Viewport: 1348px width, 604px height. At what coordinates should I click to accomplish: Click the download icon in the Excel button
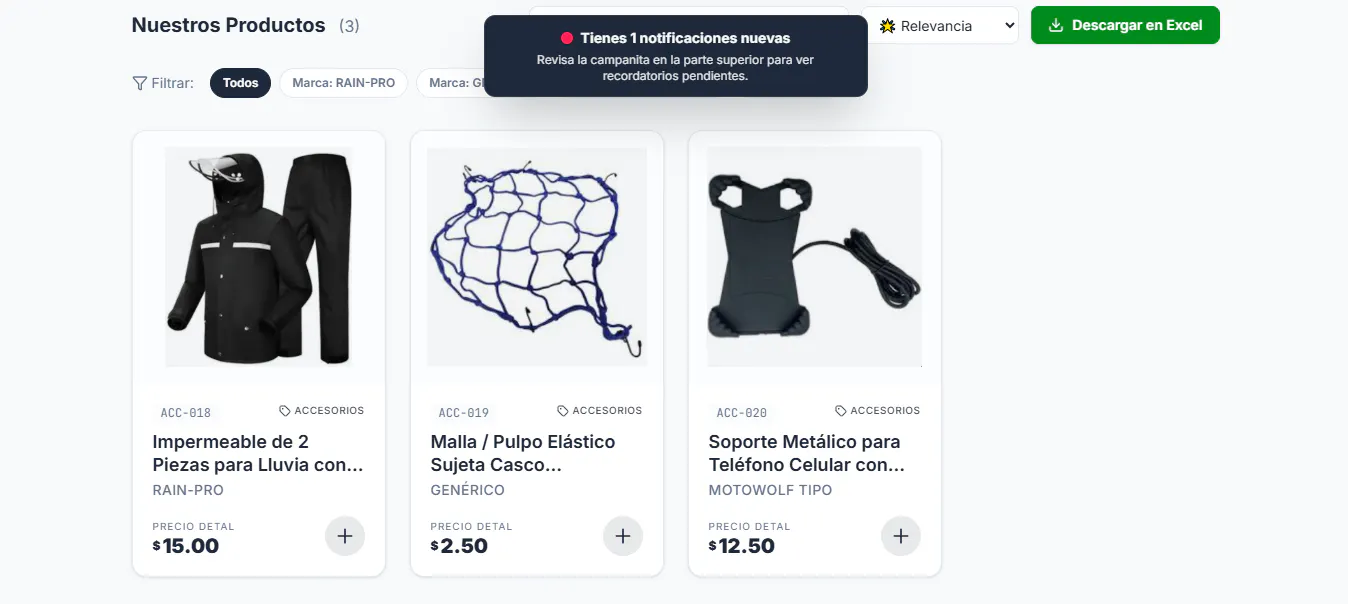point(1055,25)
